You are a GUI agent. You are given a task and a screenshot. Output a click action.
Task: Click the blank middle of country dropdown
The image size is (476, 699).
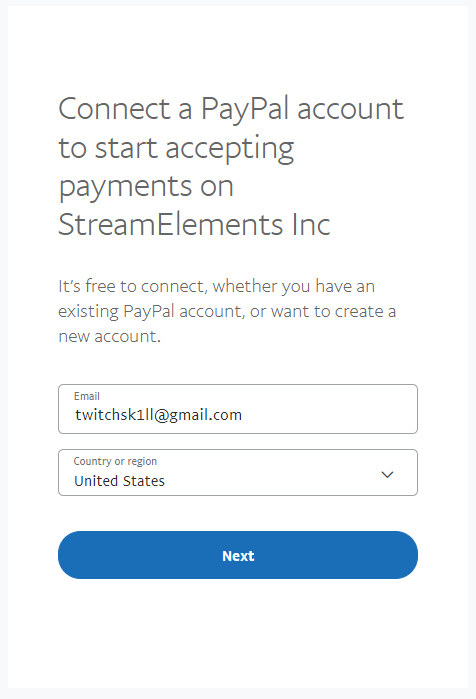272,474
